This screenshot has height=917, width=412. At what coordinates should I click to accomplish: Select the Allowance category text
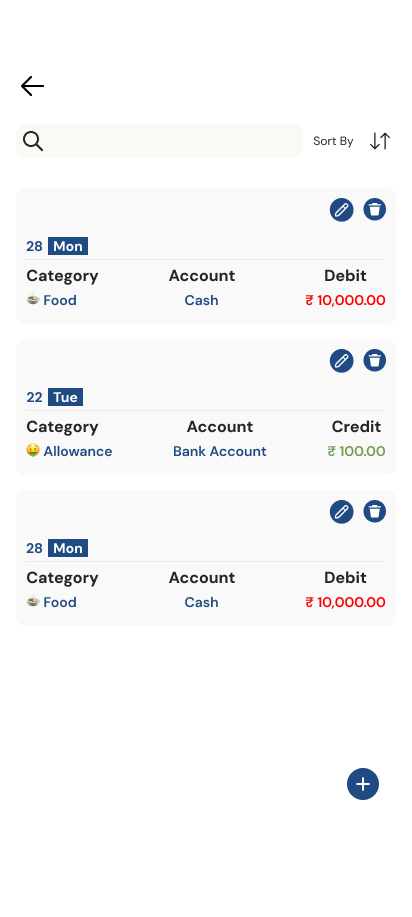coord(78,451)
